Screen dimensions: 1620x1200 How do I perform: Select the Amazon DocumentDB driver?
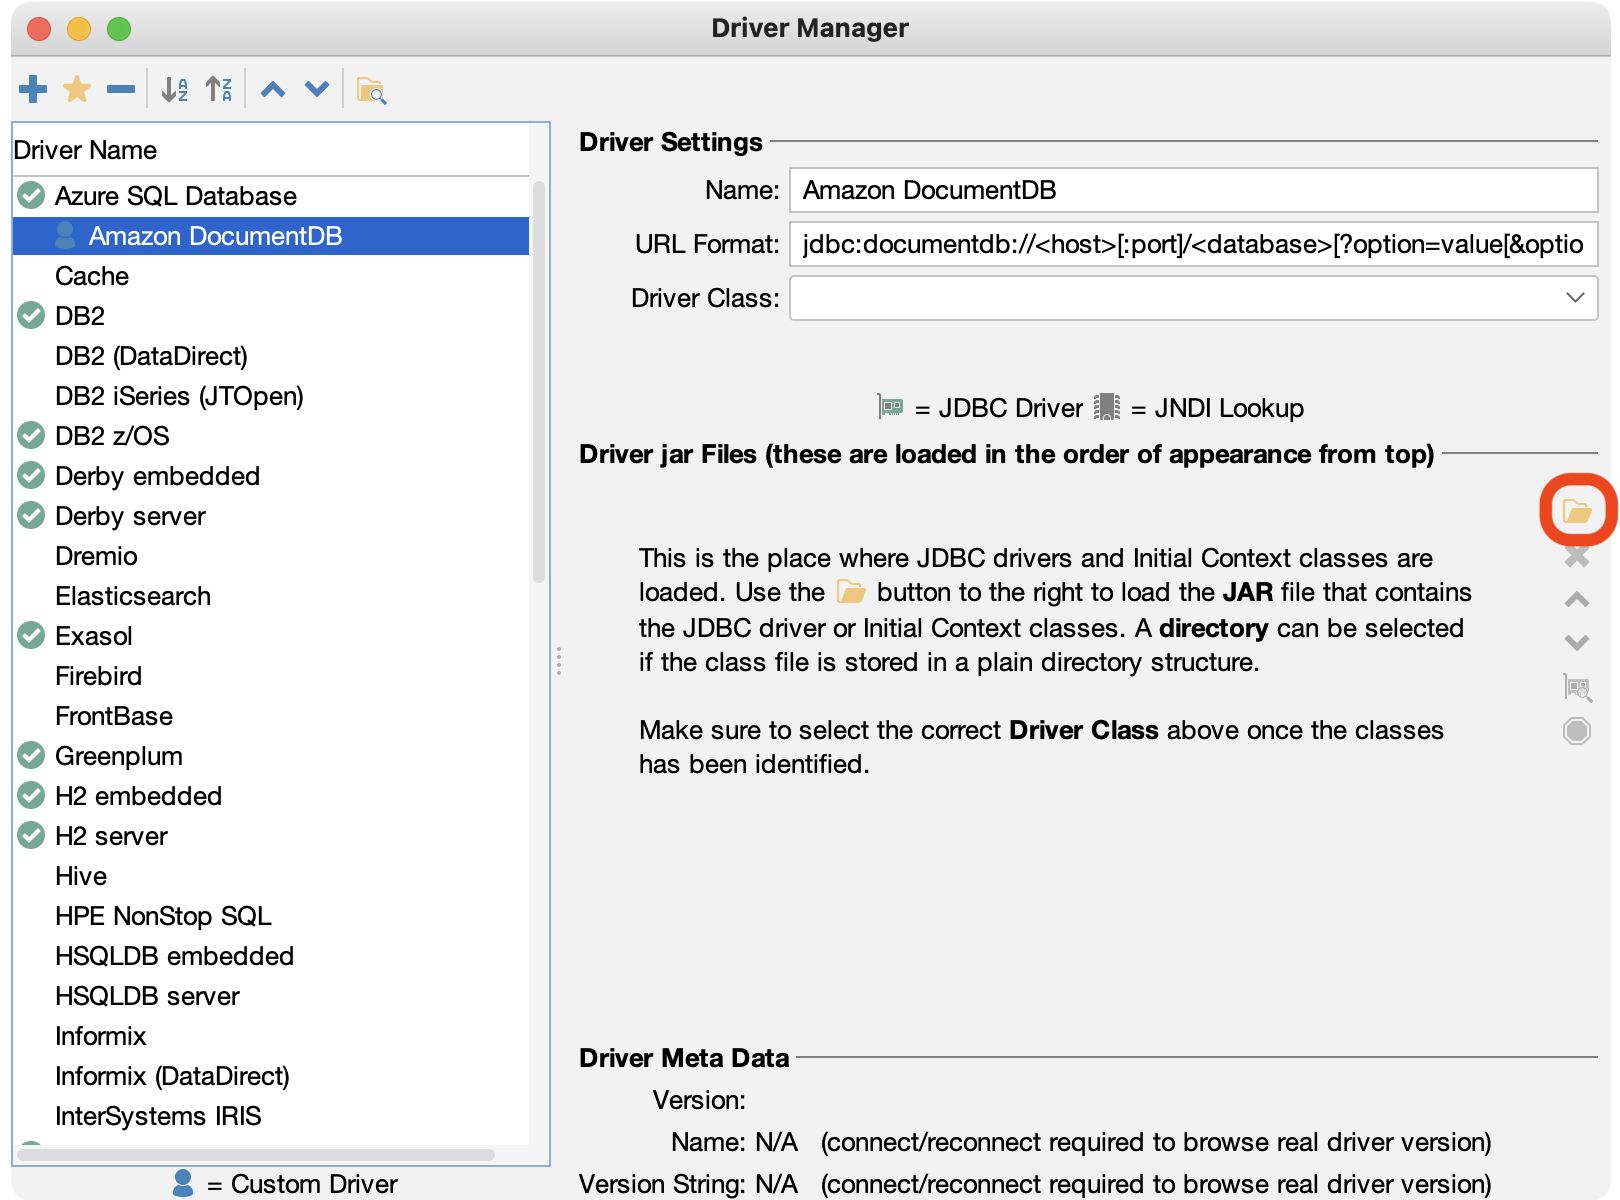click(x=271, y=236)
